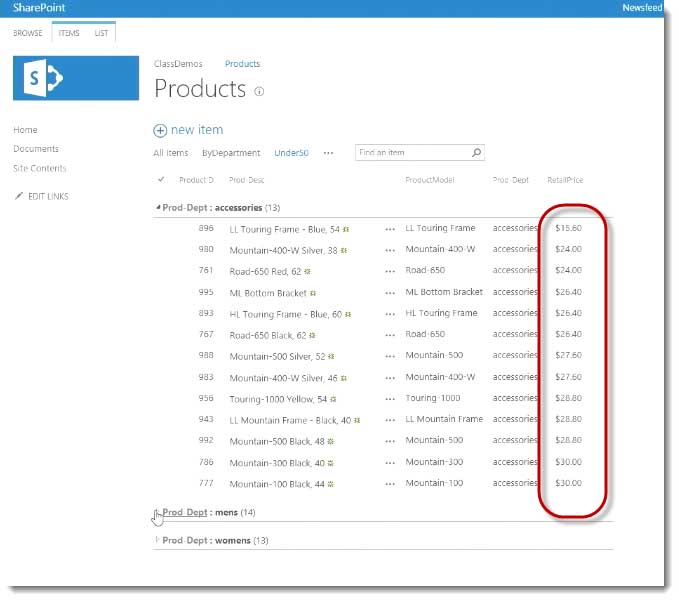679x601 pixels.
Task: Toggle the select-all checkmark in list header
Action: pyautogui.click(x=161, y=179)
